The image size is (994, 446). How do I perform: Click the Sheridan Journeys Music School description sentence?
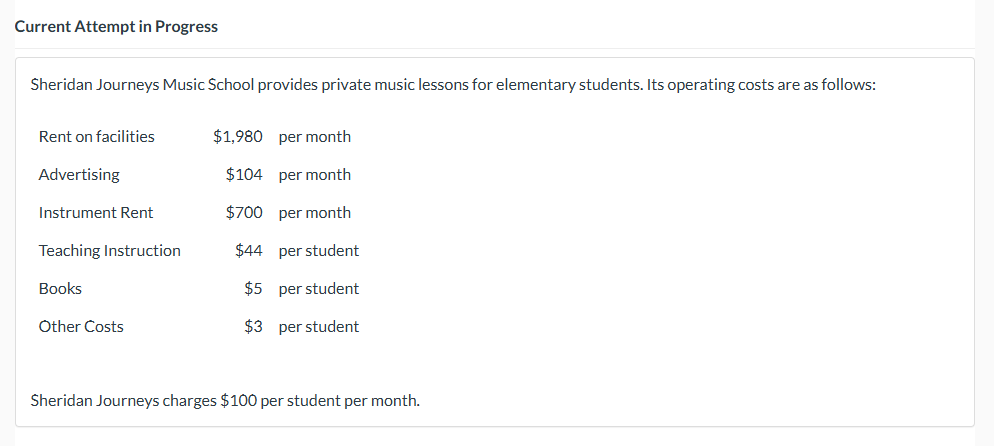[453, 85]
